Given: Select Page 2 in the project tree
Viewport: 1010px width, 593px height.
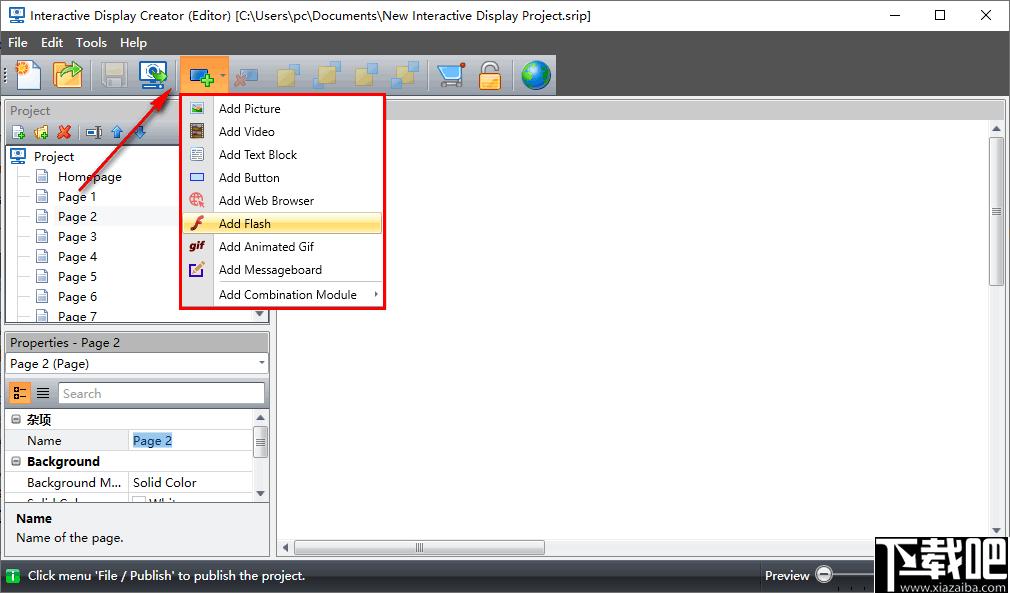Looking at the screenshot, I should tap(77, 217).
